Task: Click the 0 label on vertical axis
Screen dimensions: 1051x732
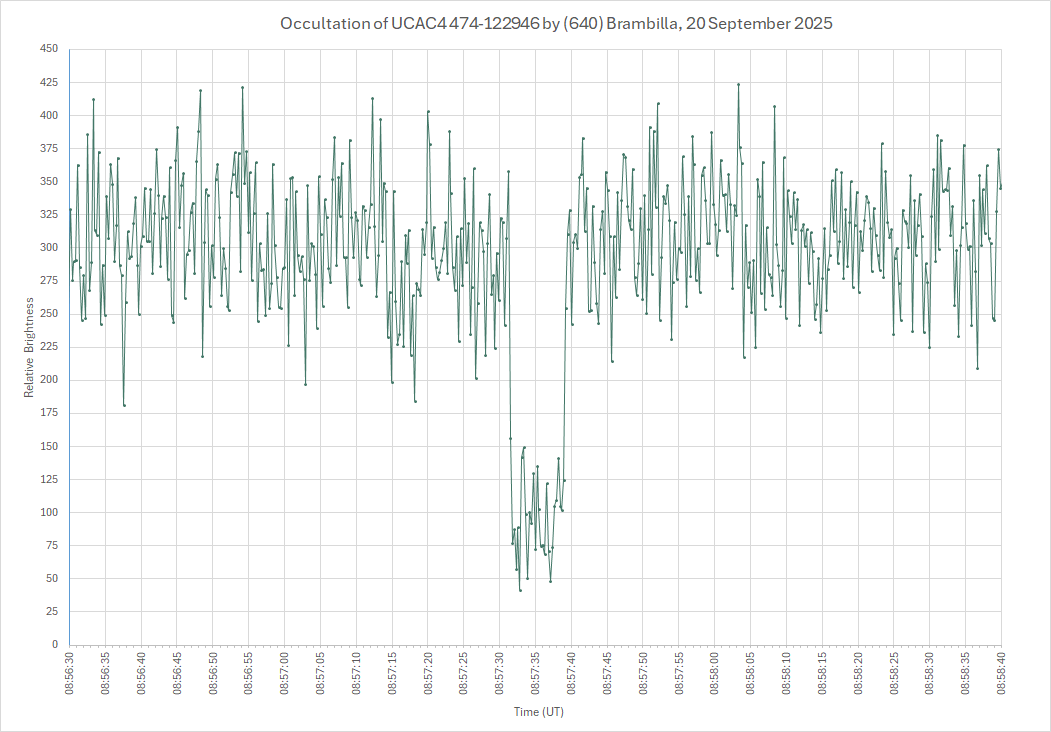Action: click(x=55, y=645)
